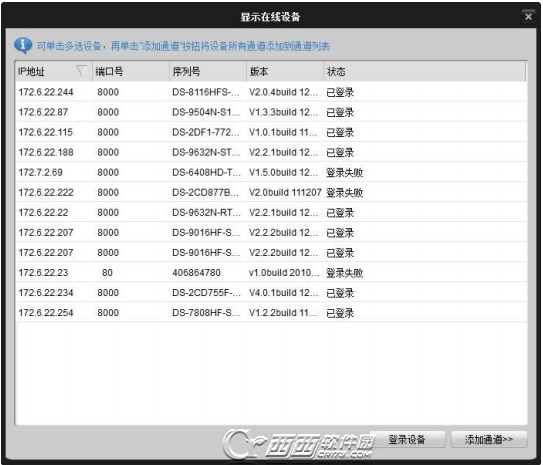Viewport: 543px width, 465px height.
Task: Select device row 172.6.22.87
Action: 271,112
